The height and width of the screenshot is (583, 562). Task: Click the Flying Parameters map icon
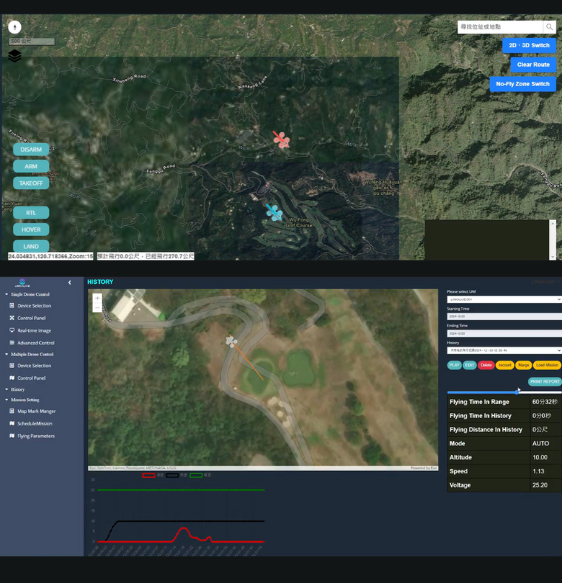pos(12,436)
